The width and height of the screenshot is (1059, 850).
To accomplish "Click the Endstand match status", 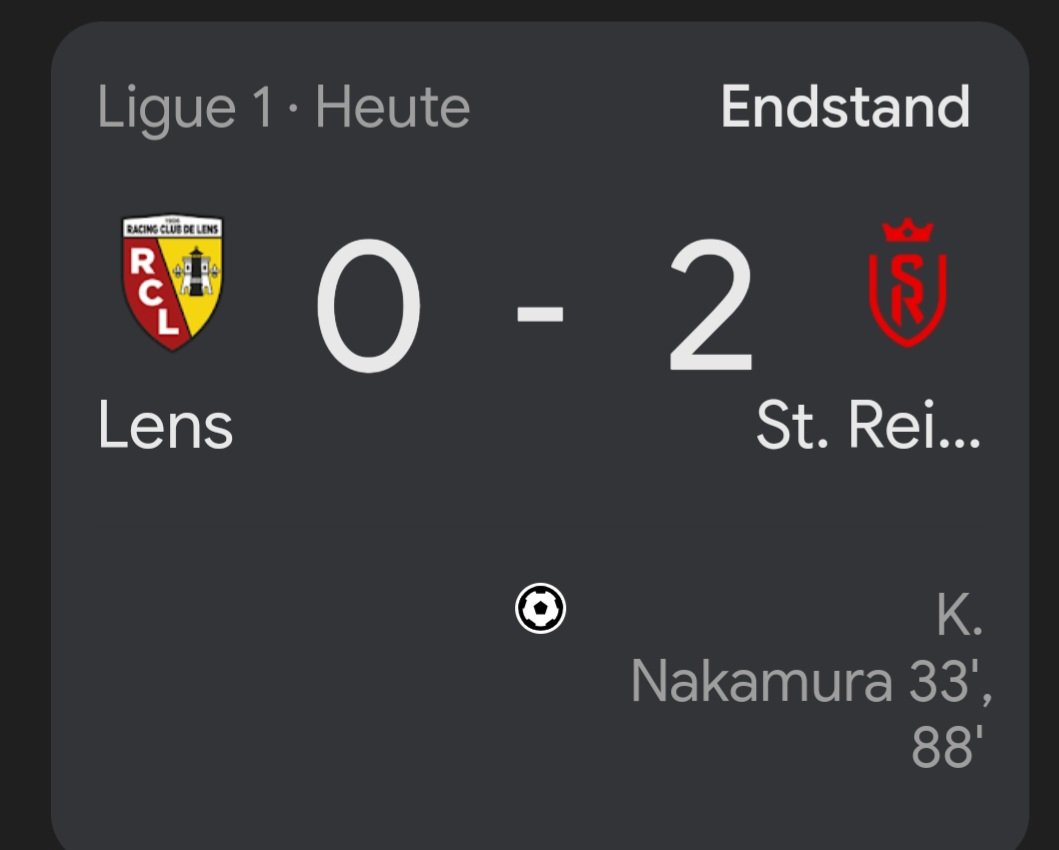I will (846, 107).
